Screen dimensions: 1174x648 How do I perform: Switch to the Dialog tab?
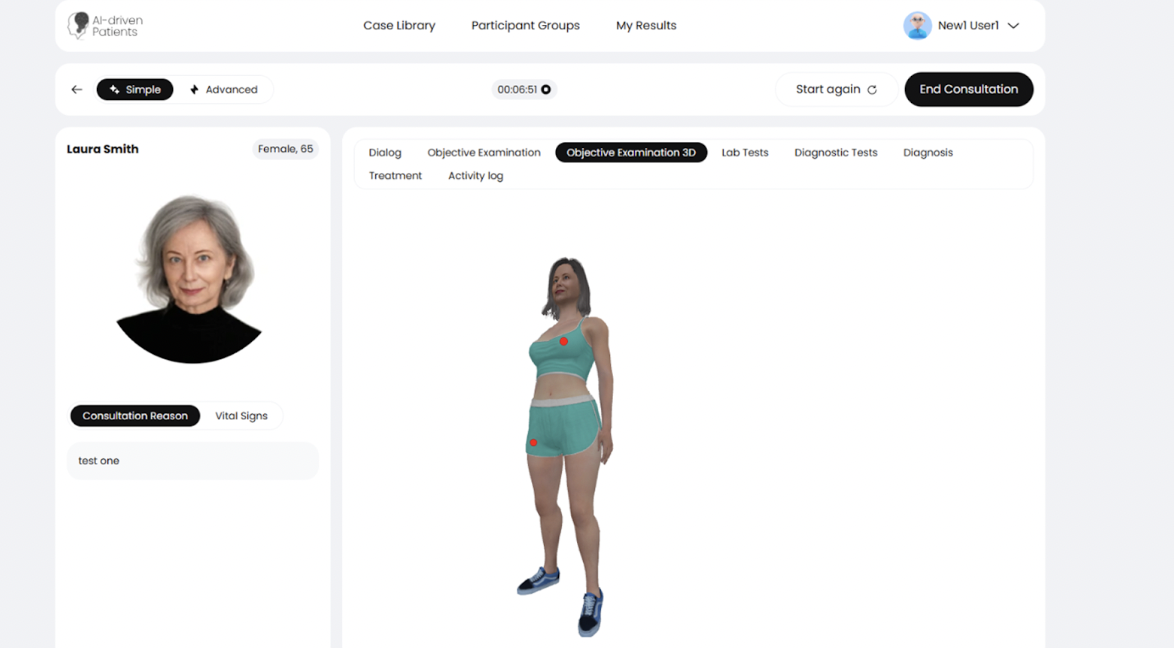pos(385,153)
